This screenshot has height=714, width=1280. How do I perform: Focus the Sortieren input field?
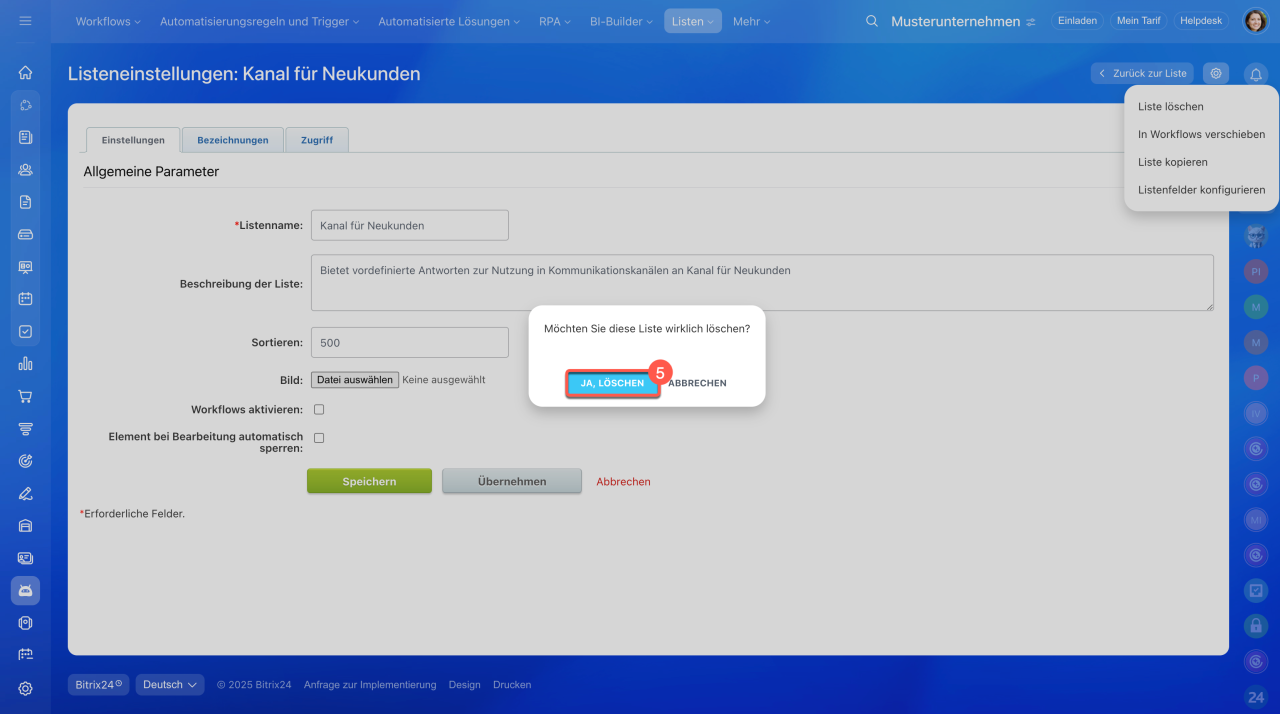410,342
